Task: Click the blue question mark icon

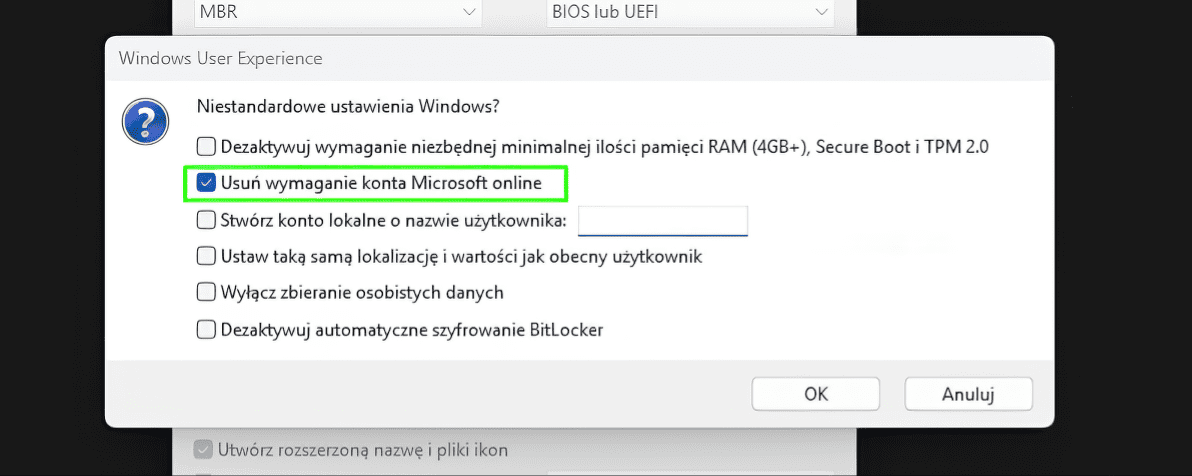Action: click(x=144, y=121)
